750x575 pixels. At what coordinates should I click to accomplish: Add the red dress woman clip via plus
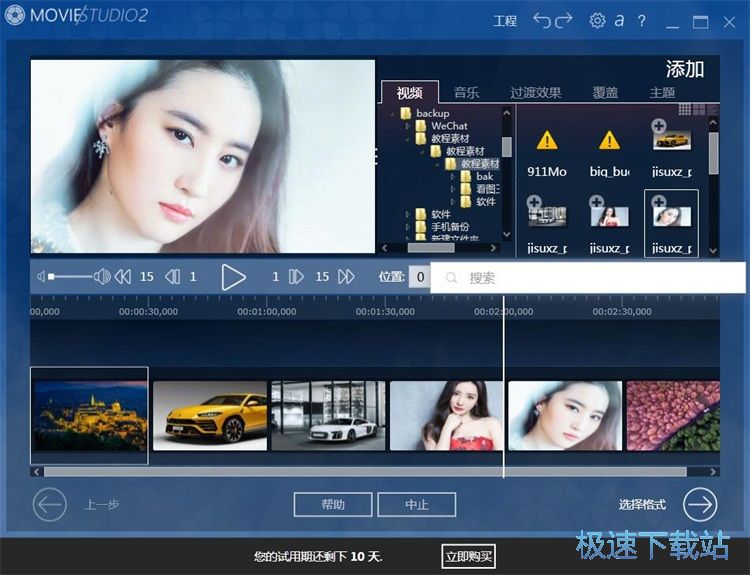(596, 202)
